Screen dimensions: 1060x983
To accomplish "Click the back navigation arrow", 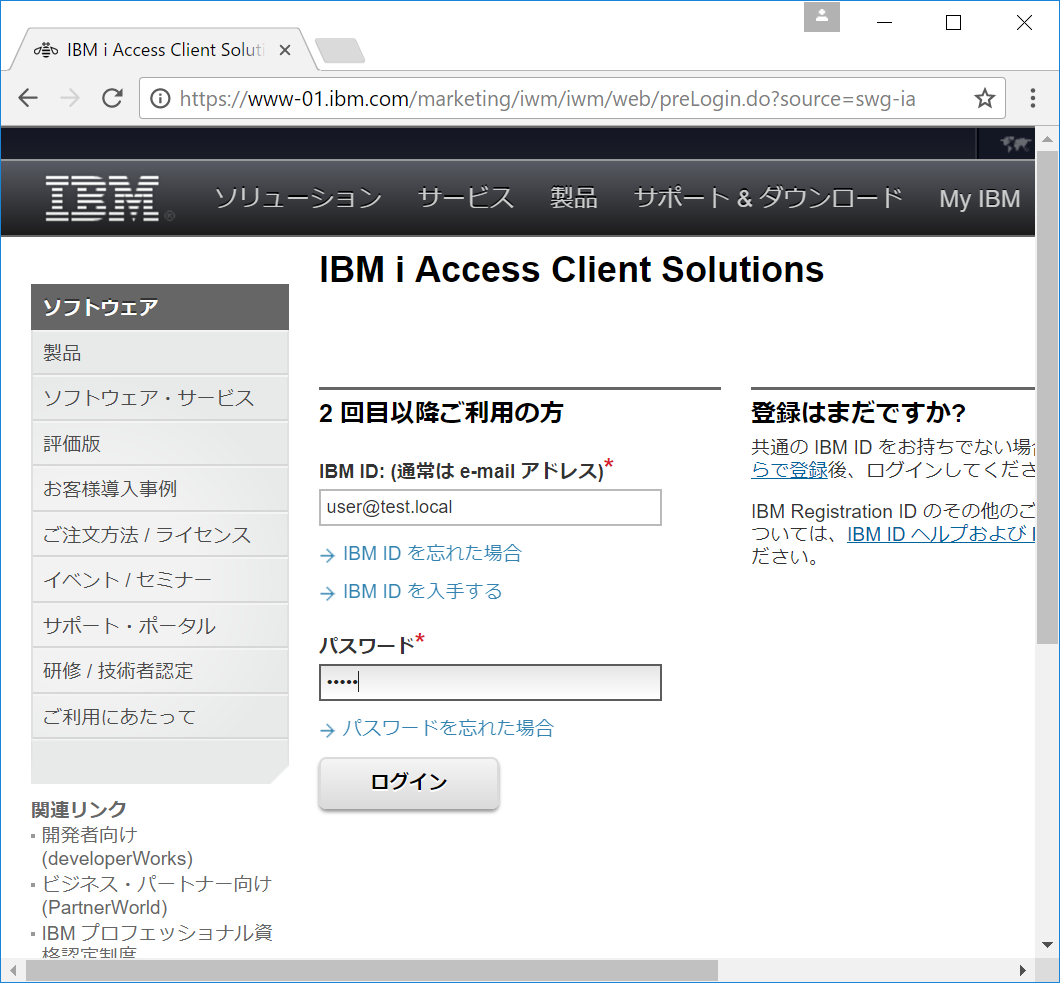I will pyautogui.click(x=27, y=97).
